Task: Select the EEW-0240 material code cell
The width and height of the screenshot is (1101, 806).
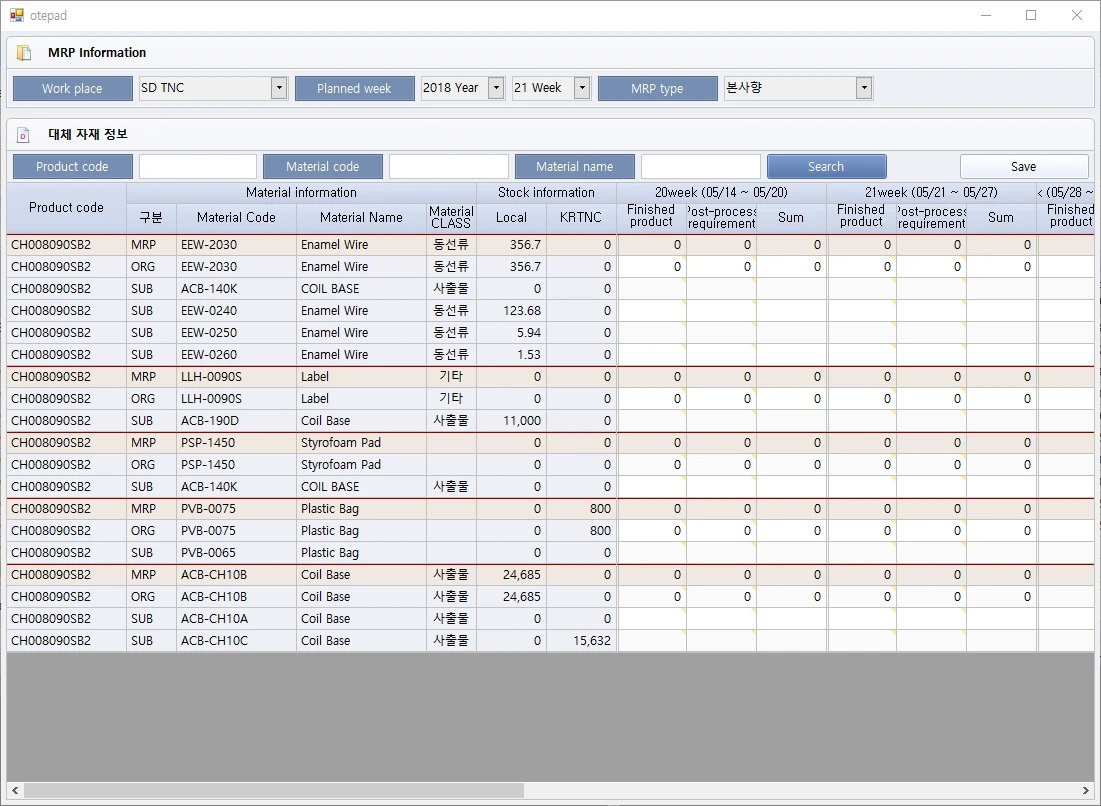Action: [x=237, y=310]
